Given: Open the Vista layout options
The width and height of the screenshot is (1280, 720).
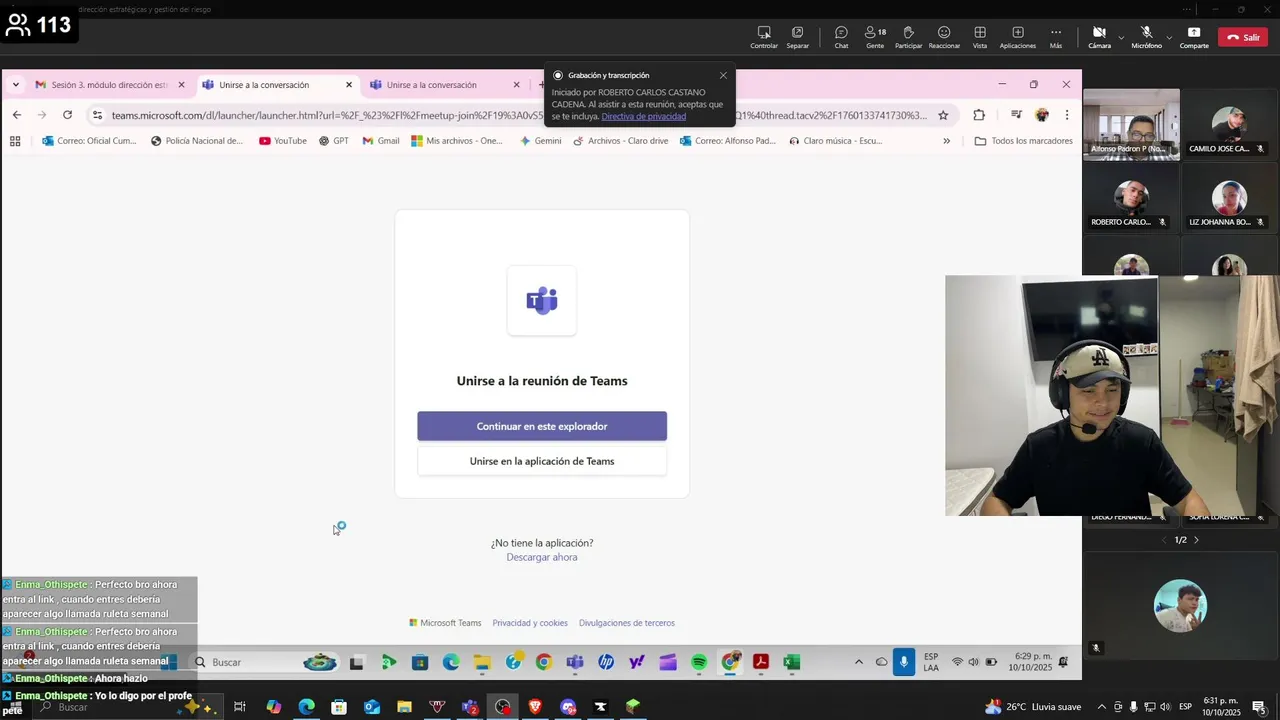Looking at the screenshot, I should 980,37.
